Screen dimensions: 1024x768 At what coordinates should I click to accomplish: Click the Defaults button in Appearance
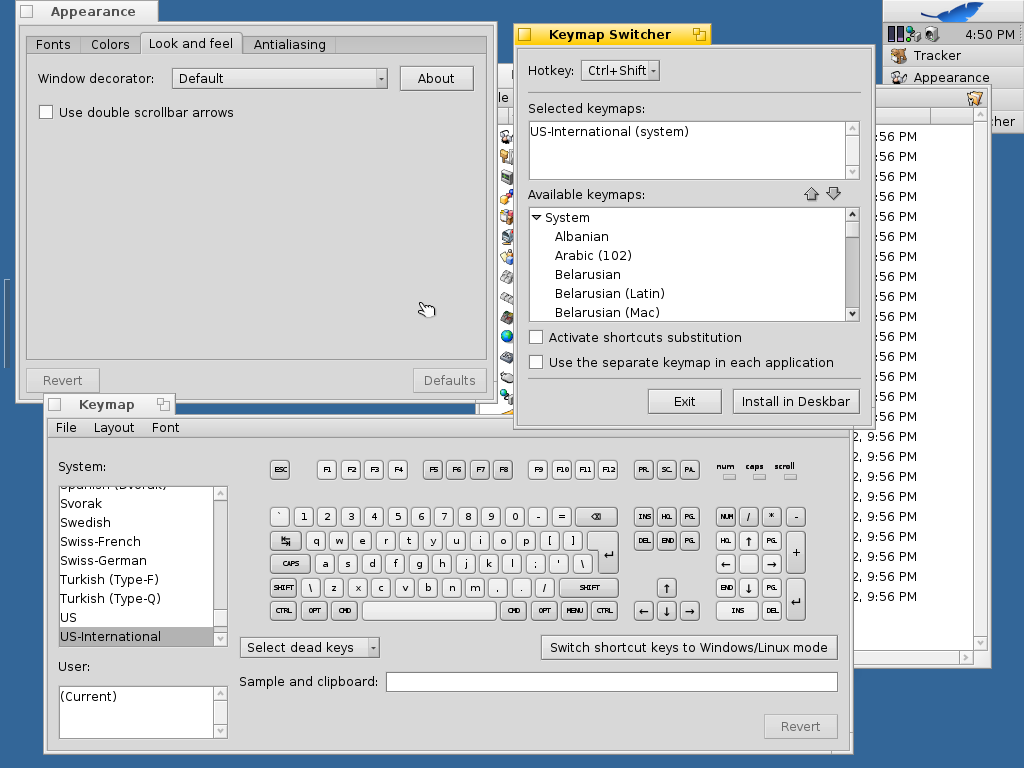click(x=449, y=380)
